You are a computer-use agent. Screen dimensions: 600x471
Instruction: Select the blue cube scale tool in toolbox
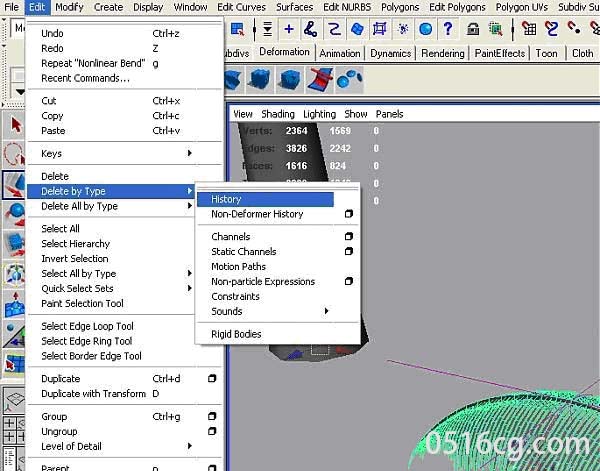(14, 245)
